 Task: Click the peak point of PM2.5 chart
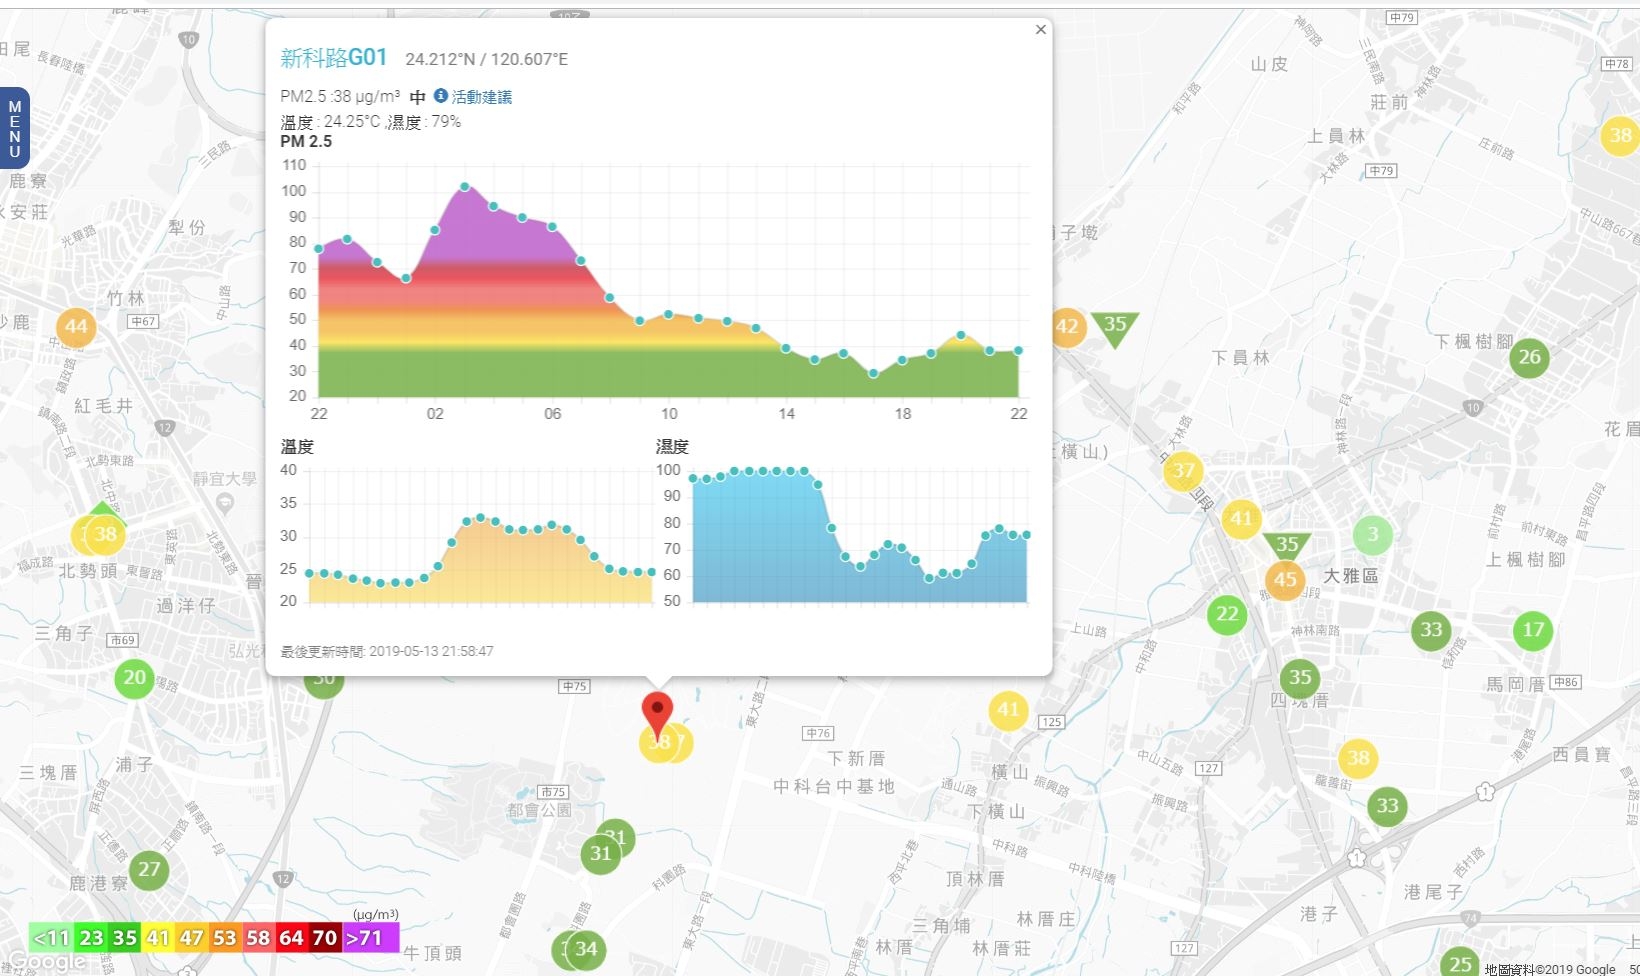465,187
